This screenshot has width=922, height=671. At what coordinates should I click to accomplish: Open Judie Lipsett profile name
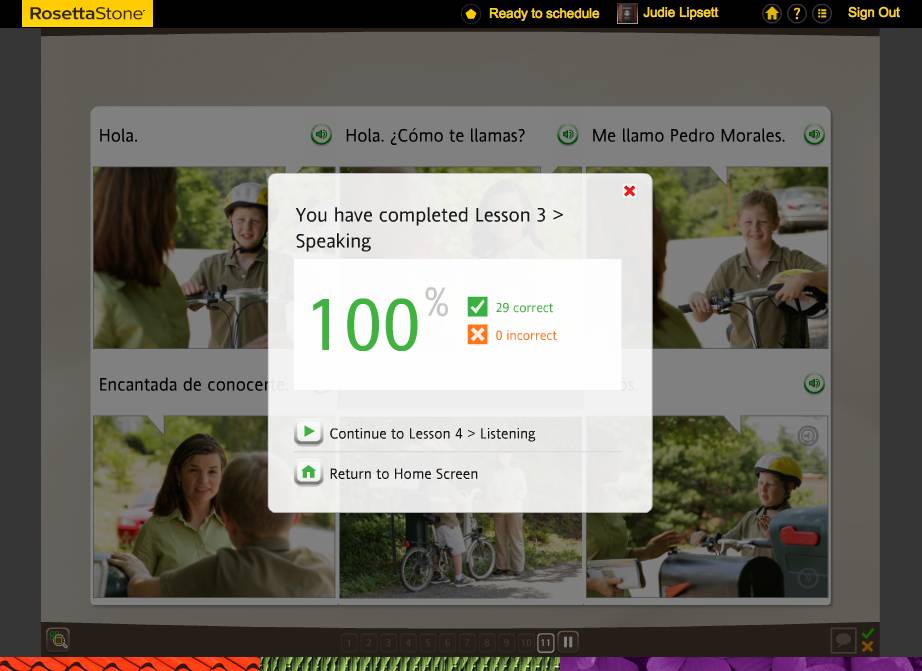point(680,12)
